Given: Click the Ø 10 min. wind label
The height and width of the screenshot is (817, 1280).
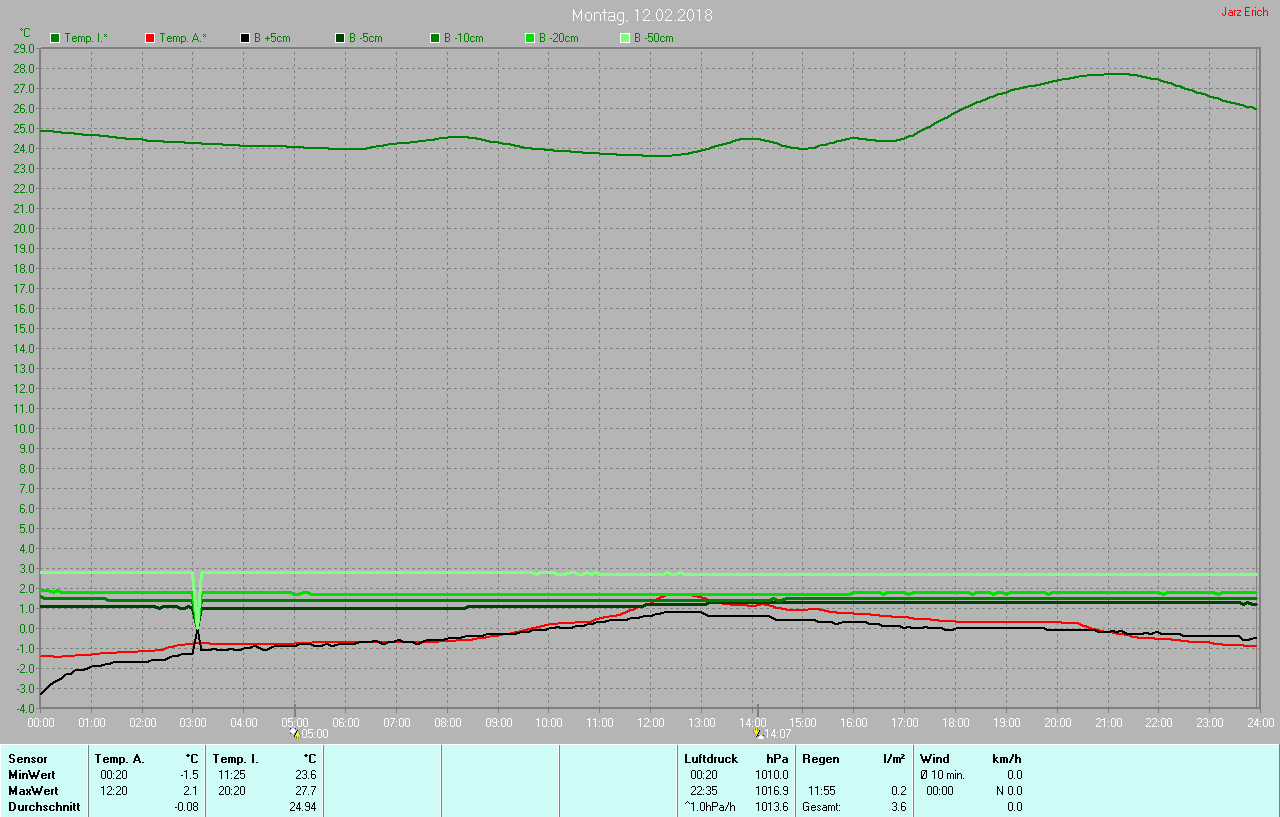Looking at the screenshot, I should pos(942,775).
